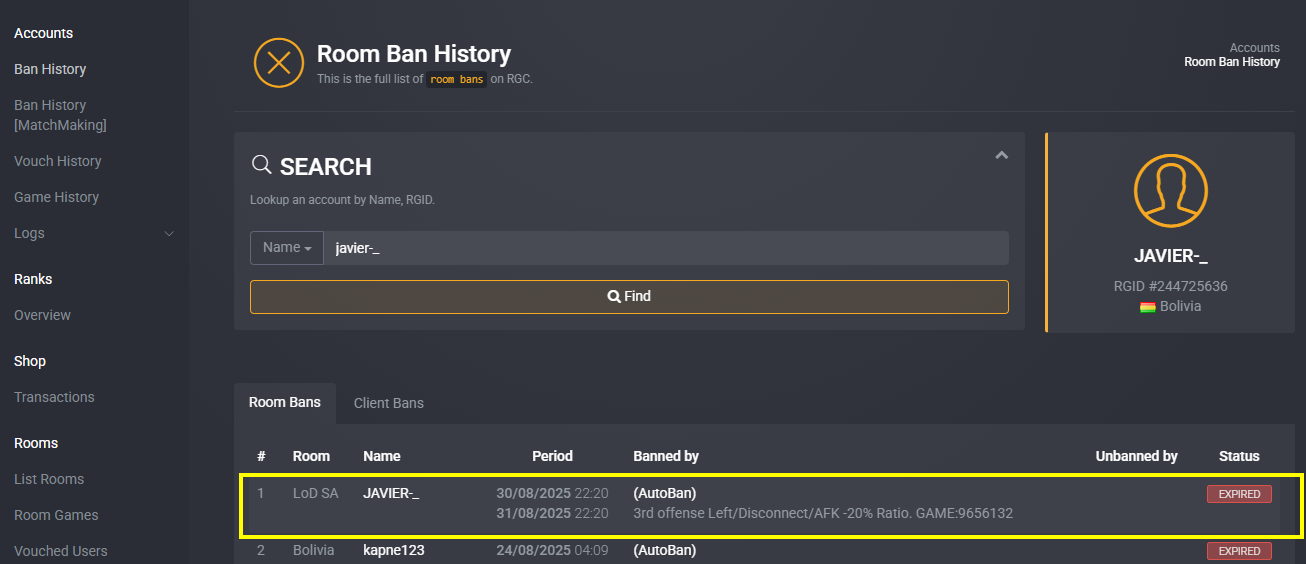1306x564 pixels.
Task: Switch to the Room Bans tab
Action: click(285, 402)
